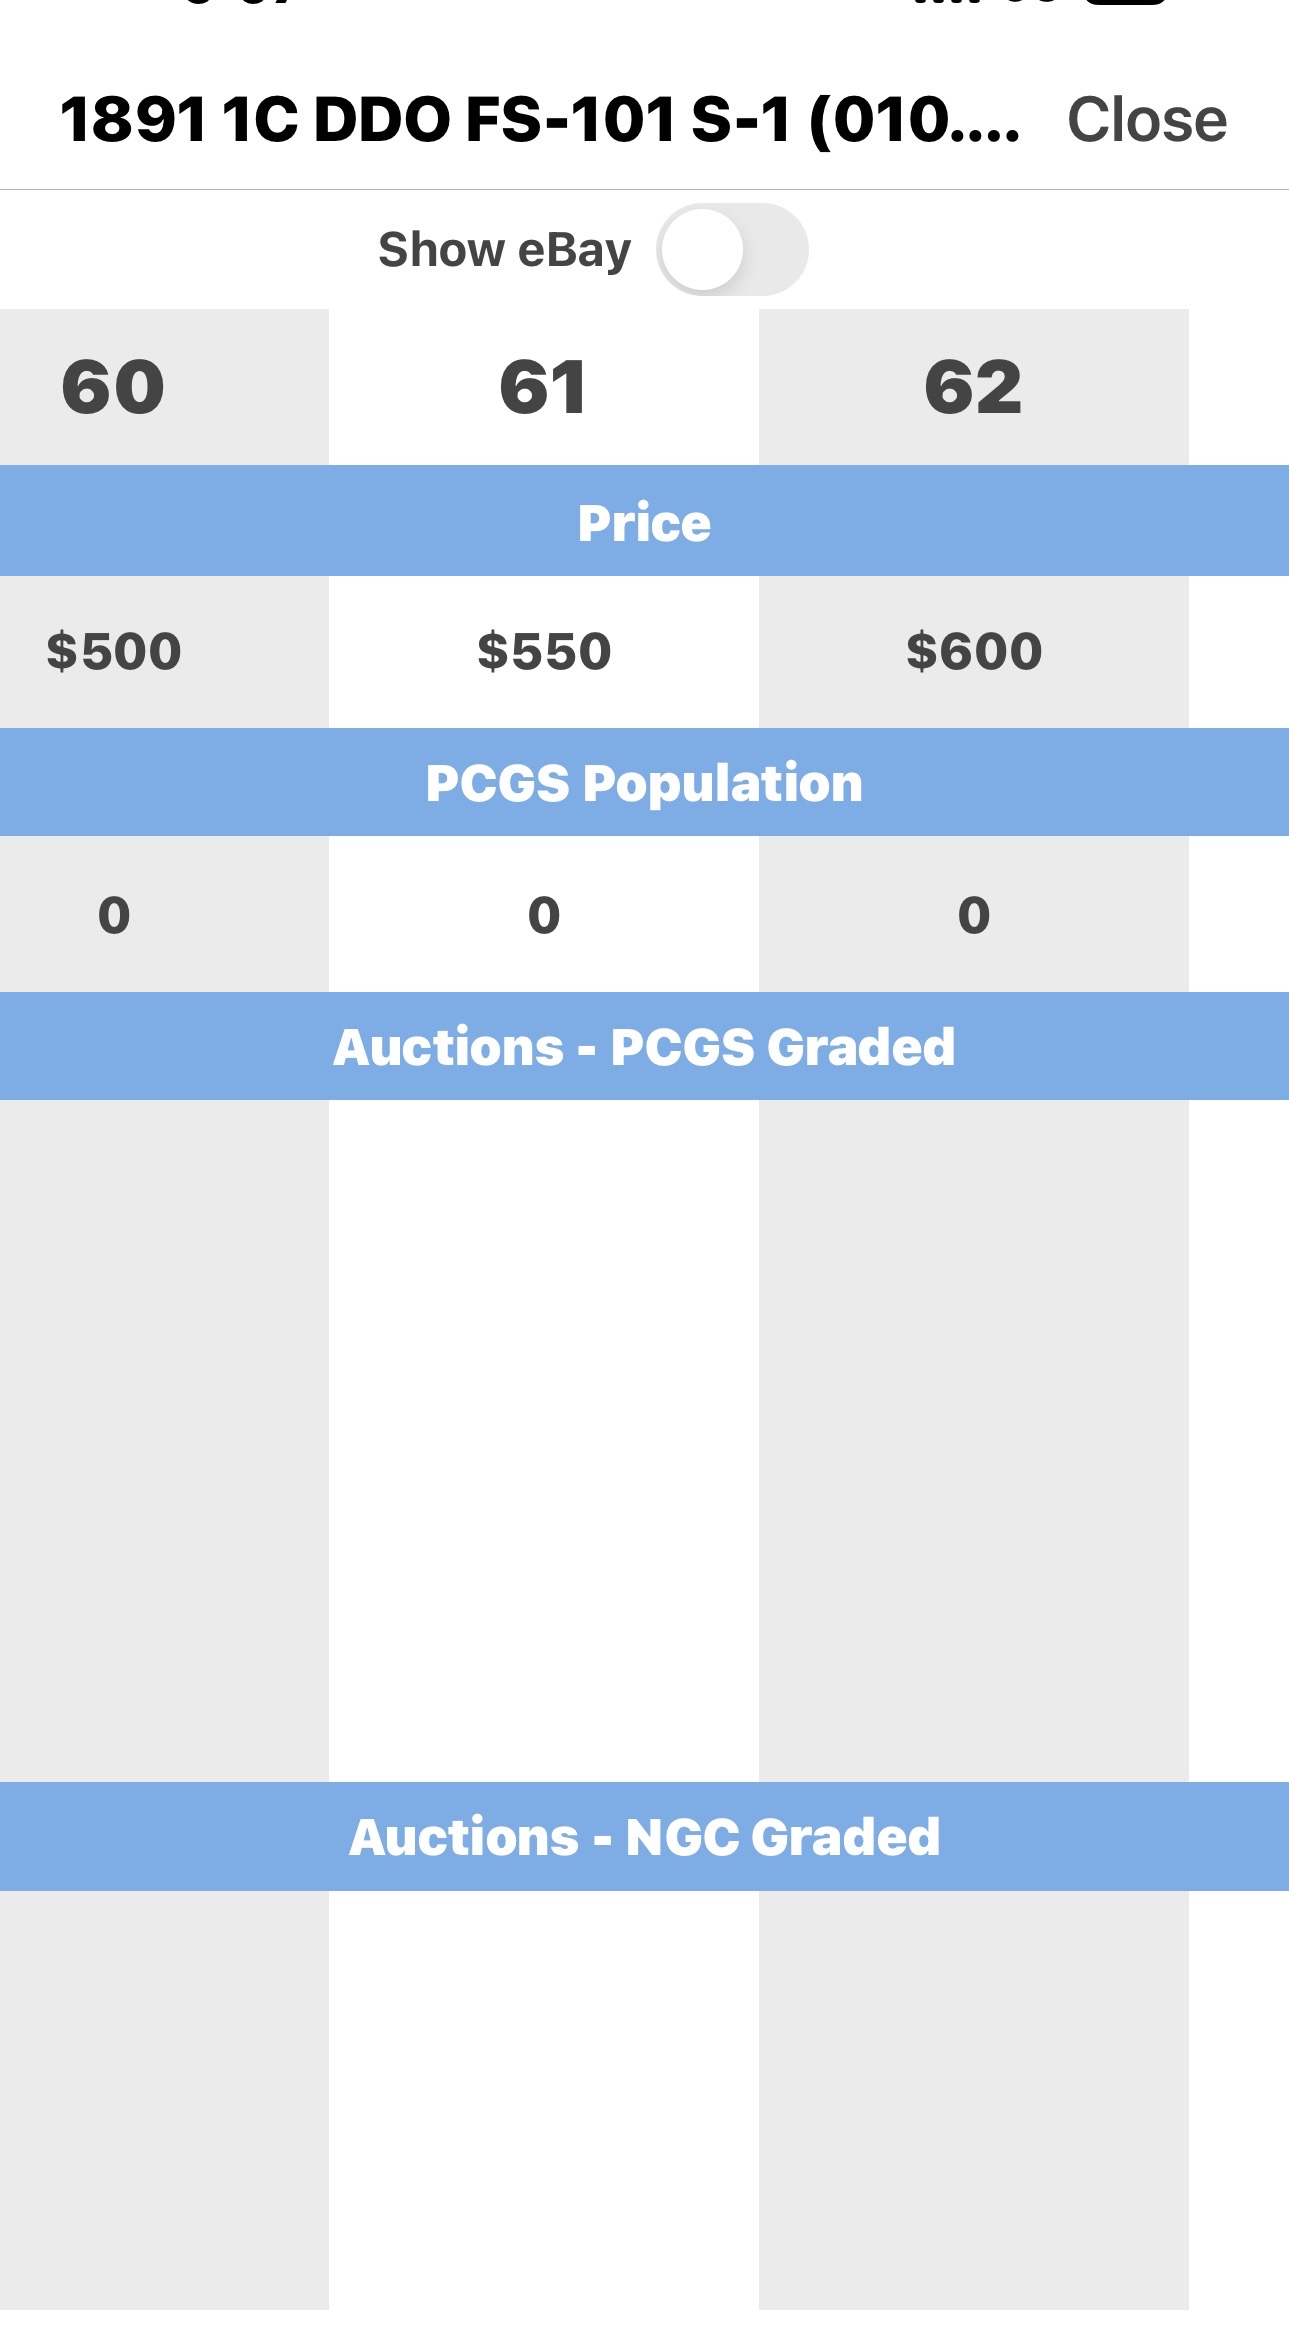The width and height of the screenshot is (1289, 2339).
Task: Tap the Show eBay label text
Action: pos(504,250)
